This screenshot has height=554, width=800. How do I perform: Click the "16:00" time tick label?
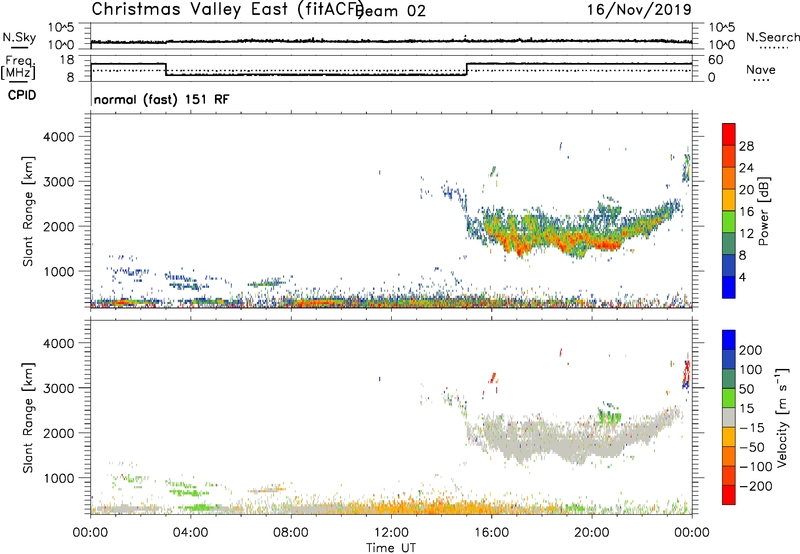point(491,533)
